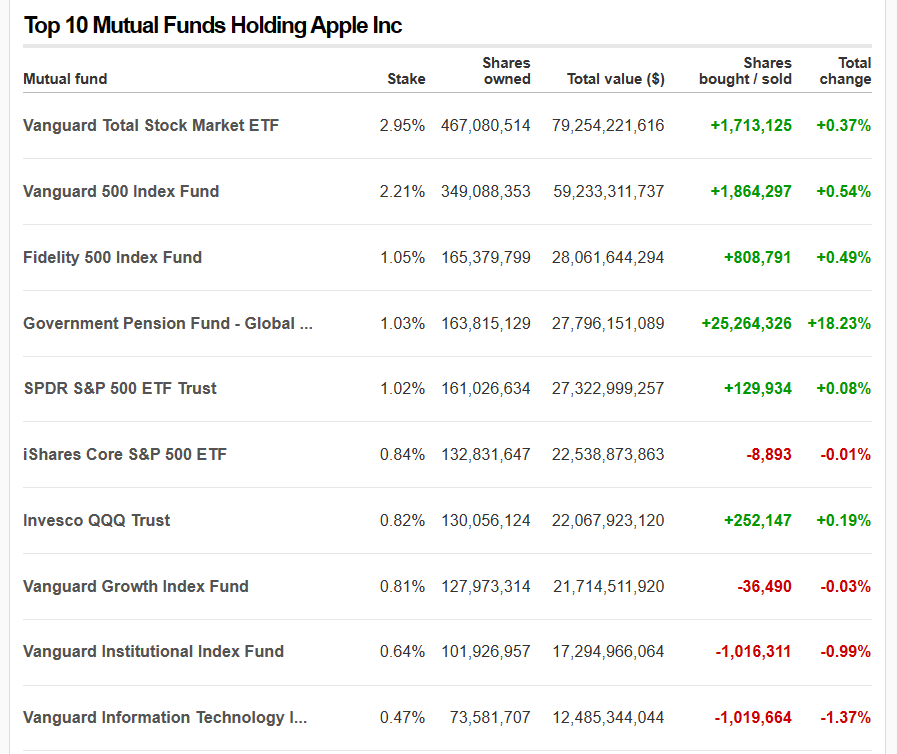Select shares owned value 165,379,799

point(486,257)
